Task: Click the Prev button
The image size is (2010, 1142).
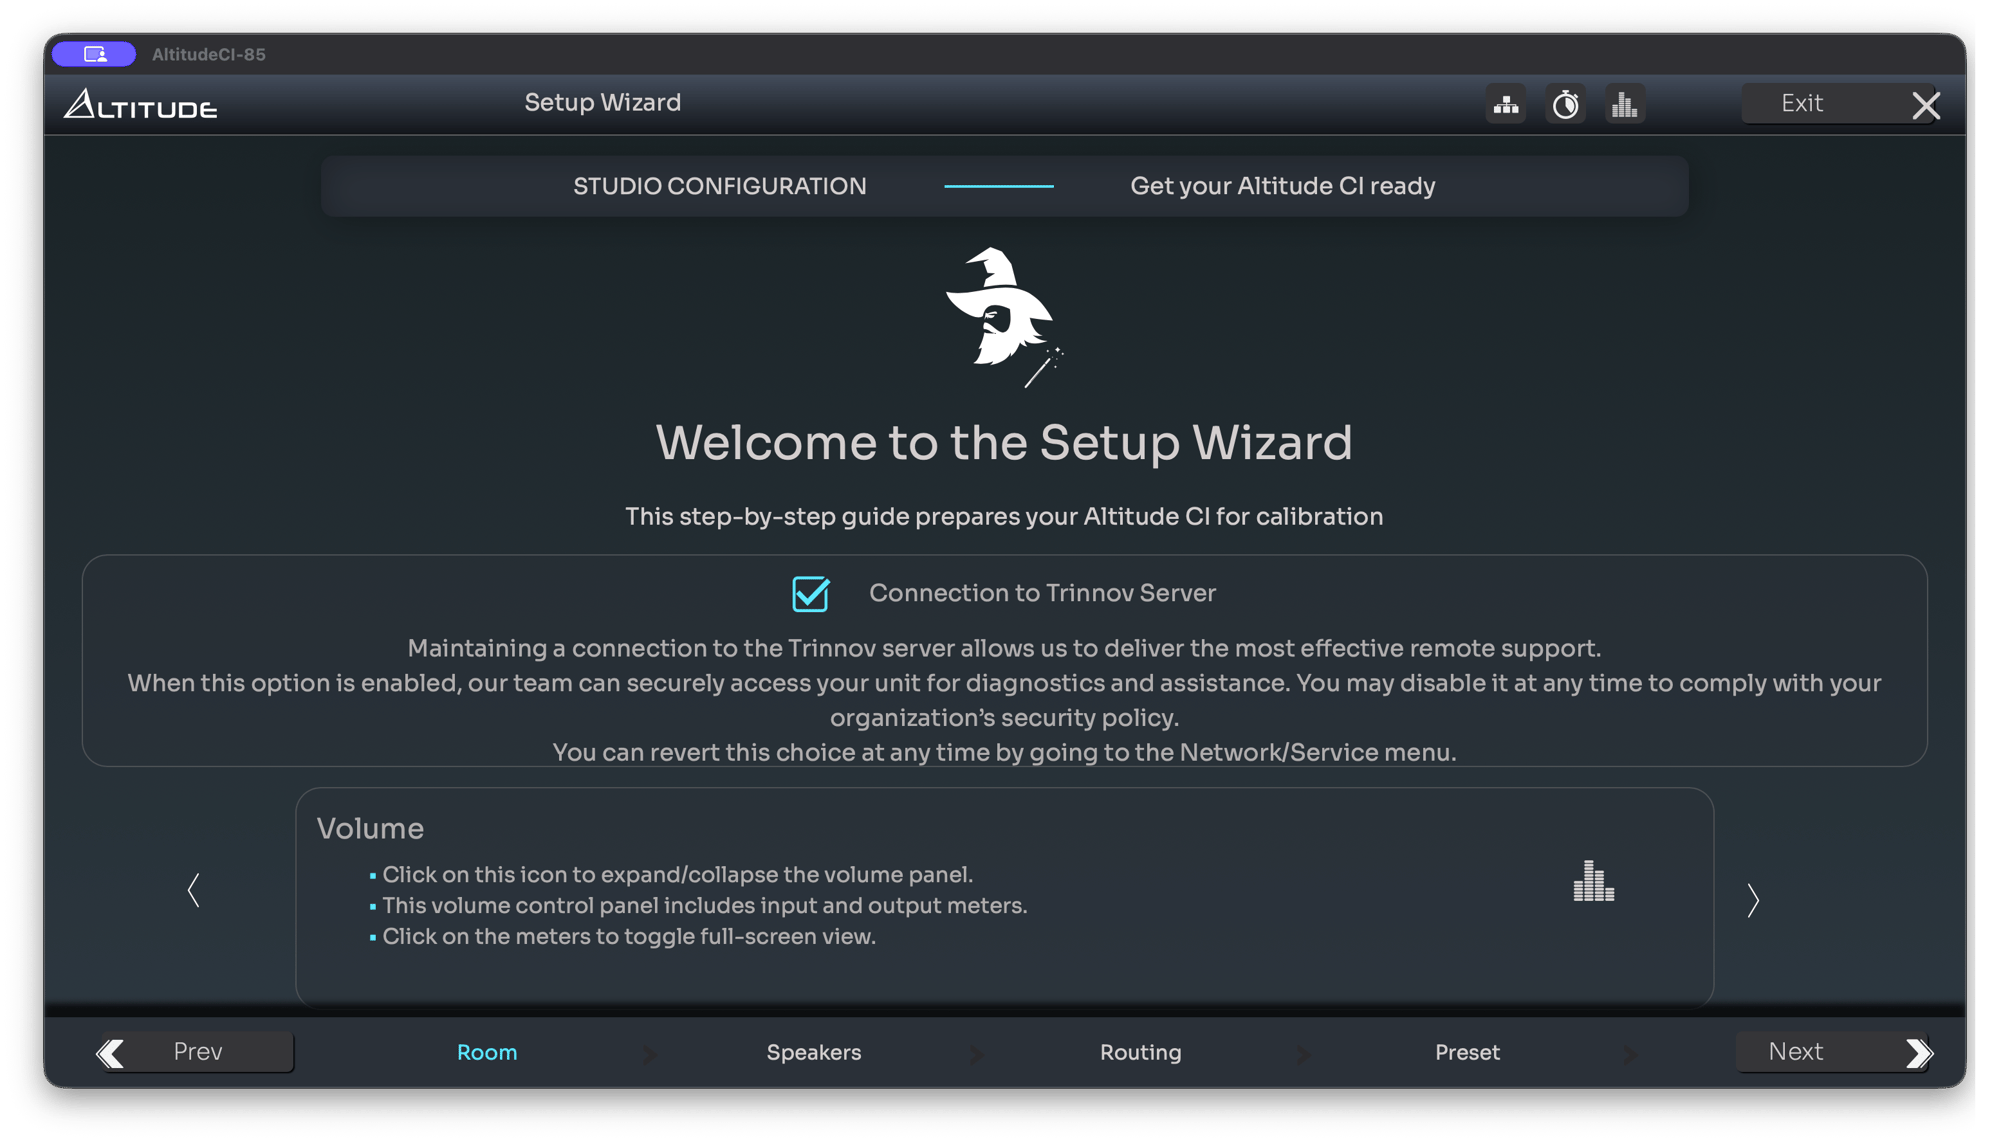Action: click(x=196, y=1052)
